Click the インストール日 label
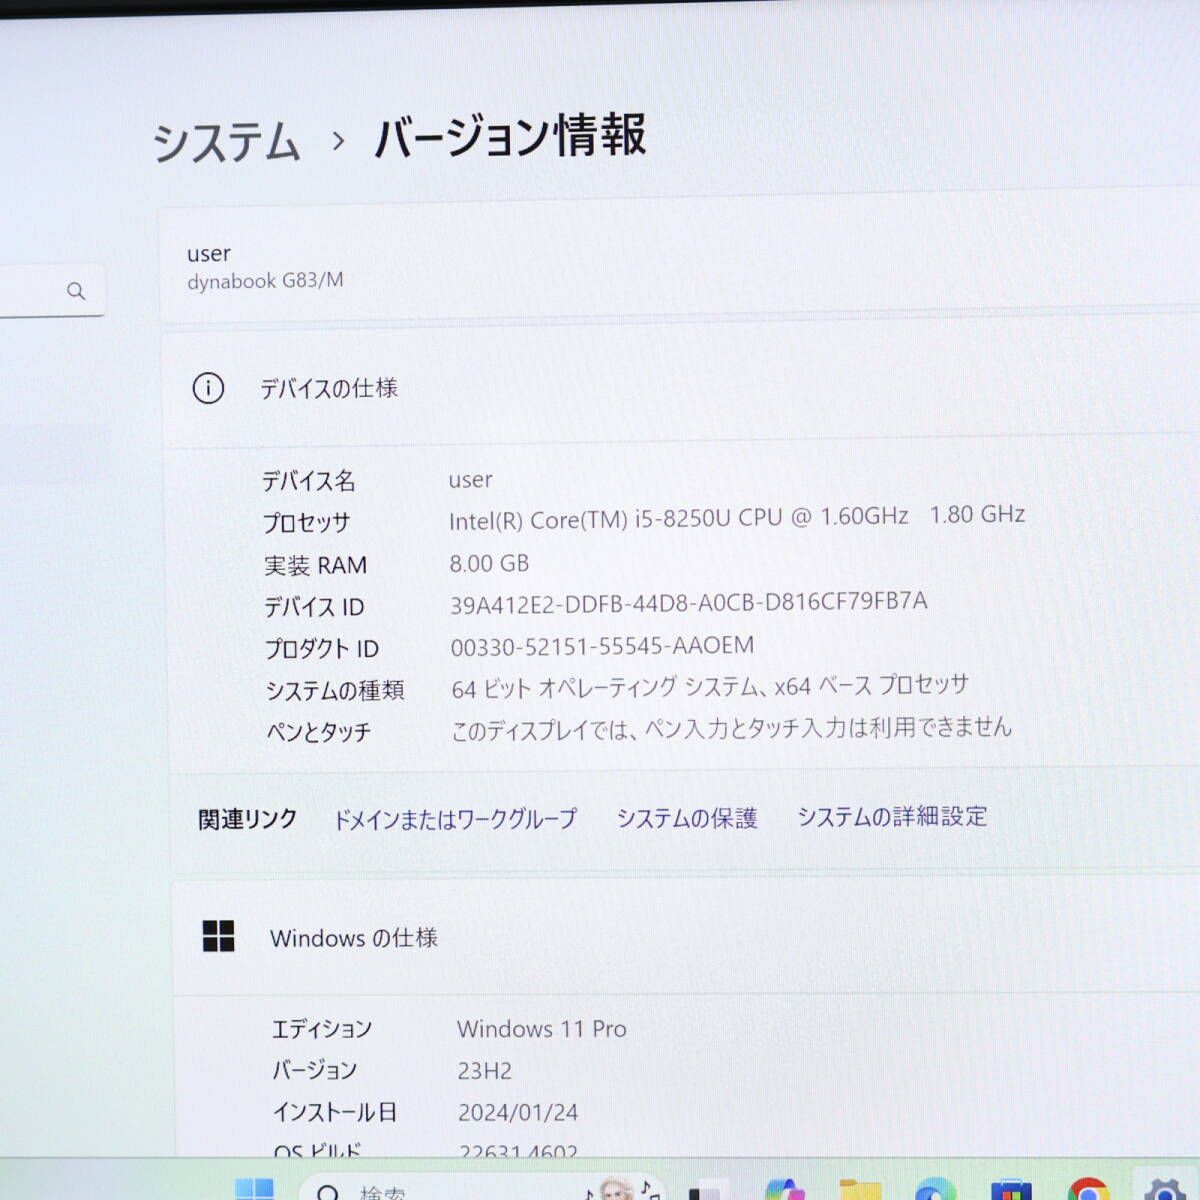The image size is (1200, 1200). tap(335, 1112)
